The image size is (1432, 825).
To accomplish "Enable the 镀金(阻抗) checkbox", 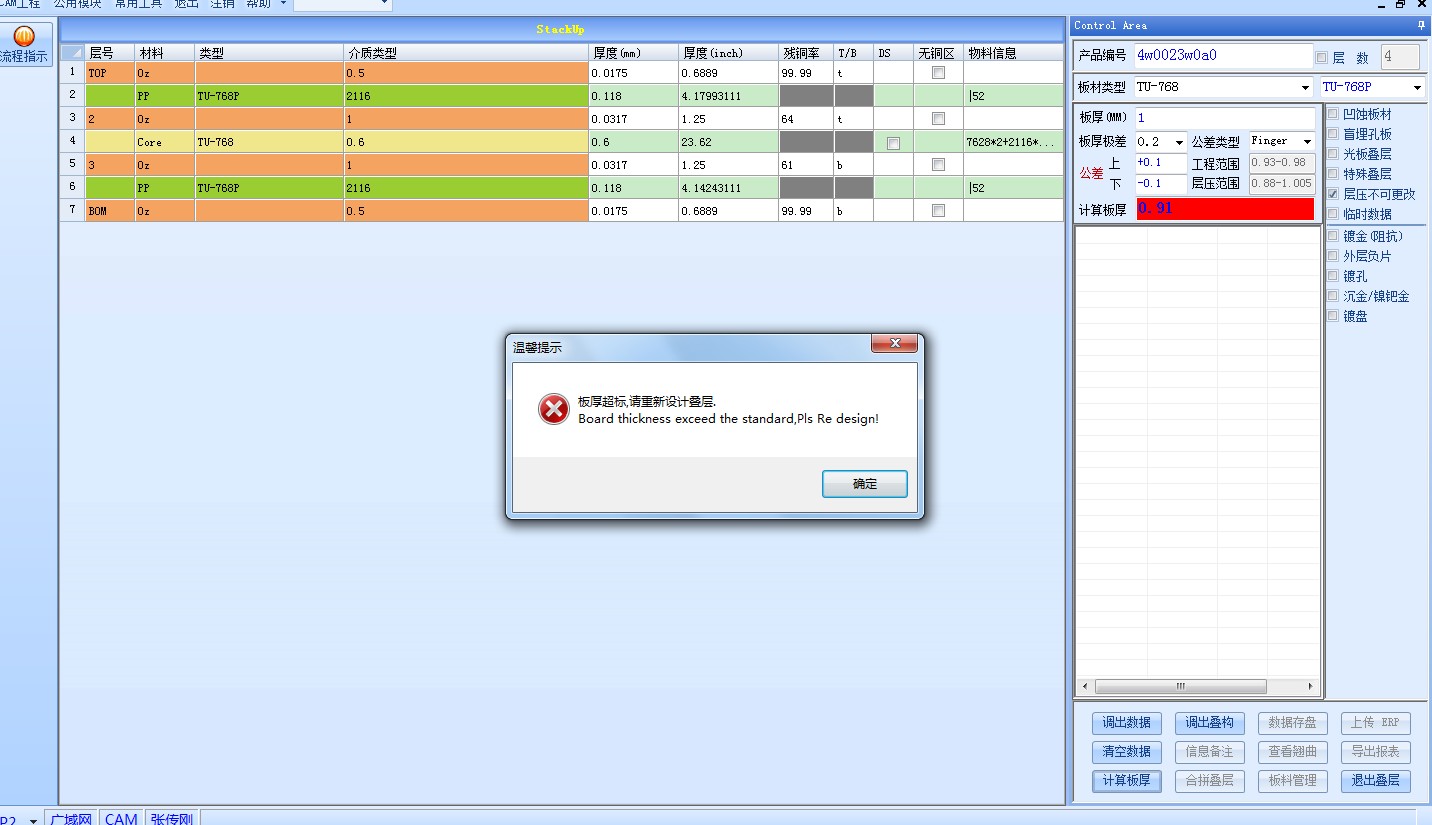I will pos(1333,236).
